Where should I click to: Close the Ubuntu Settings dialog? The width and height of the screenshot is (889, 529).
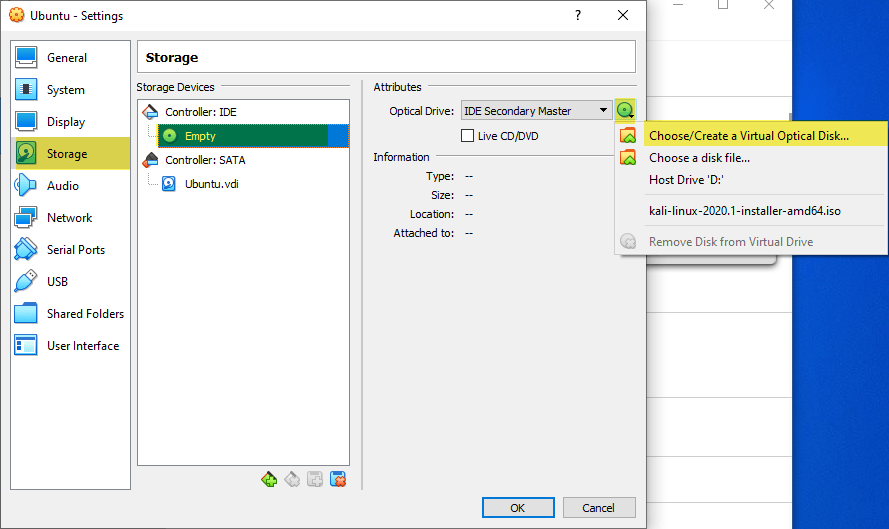(623, 15)
